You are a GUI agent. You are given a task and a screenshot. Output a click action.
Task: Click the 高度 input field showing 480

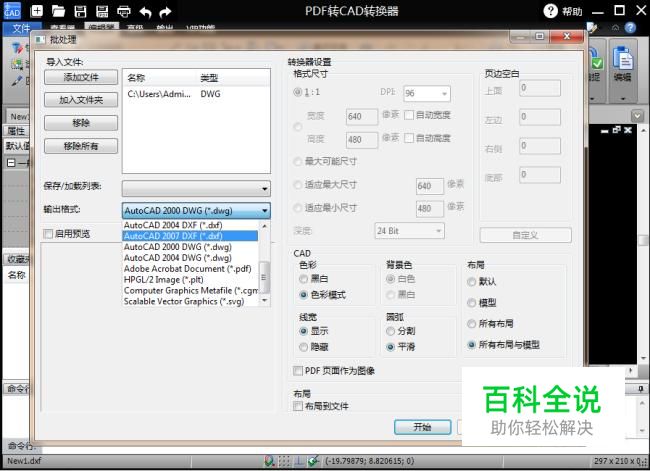(x=362, y=140)
